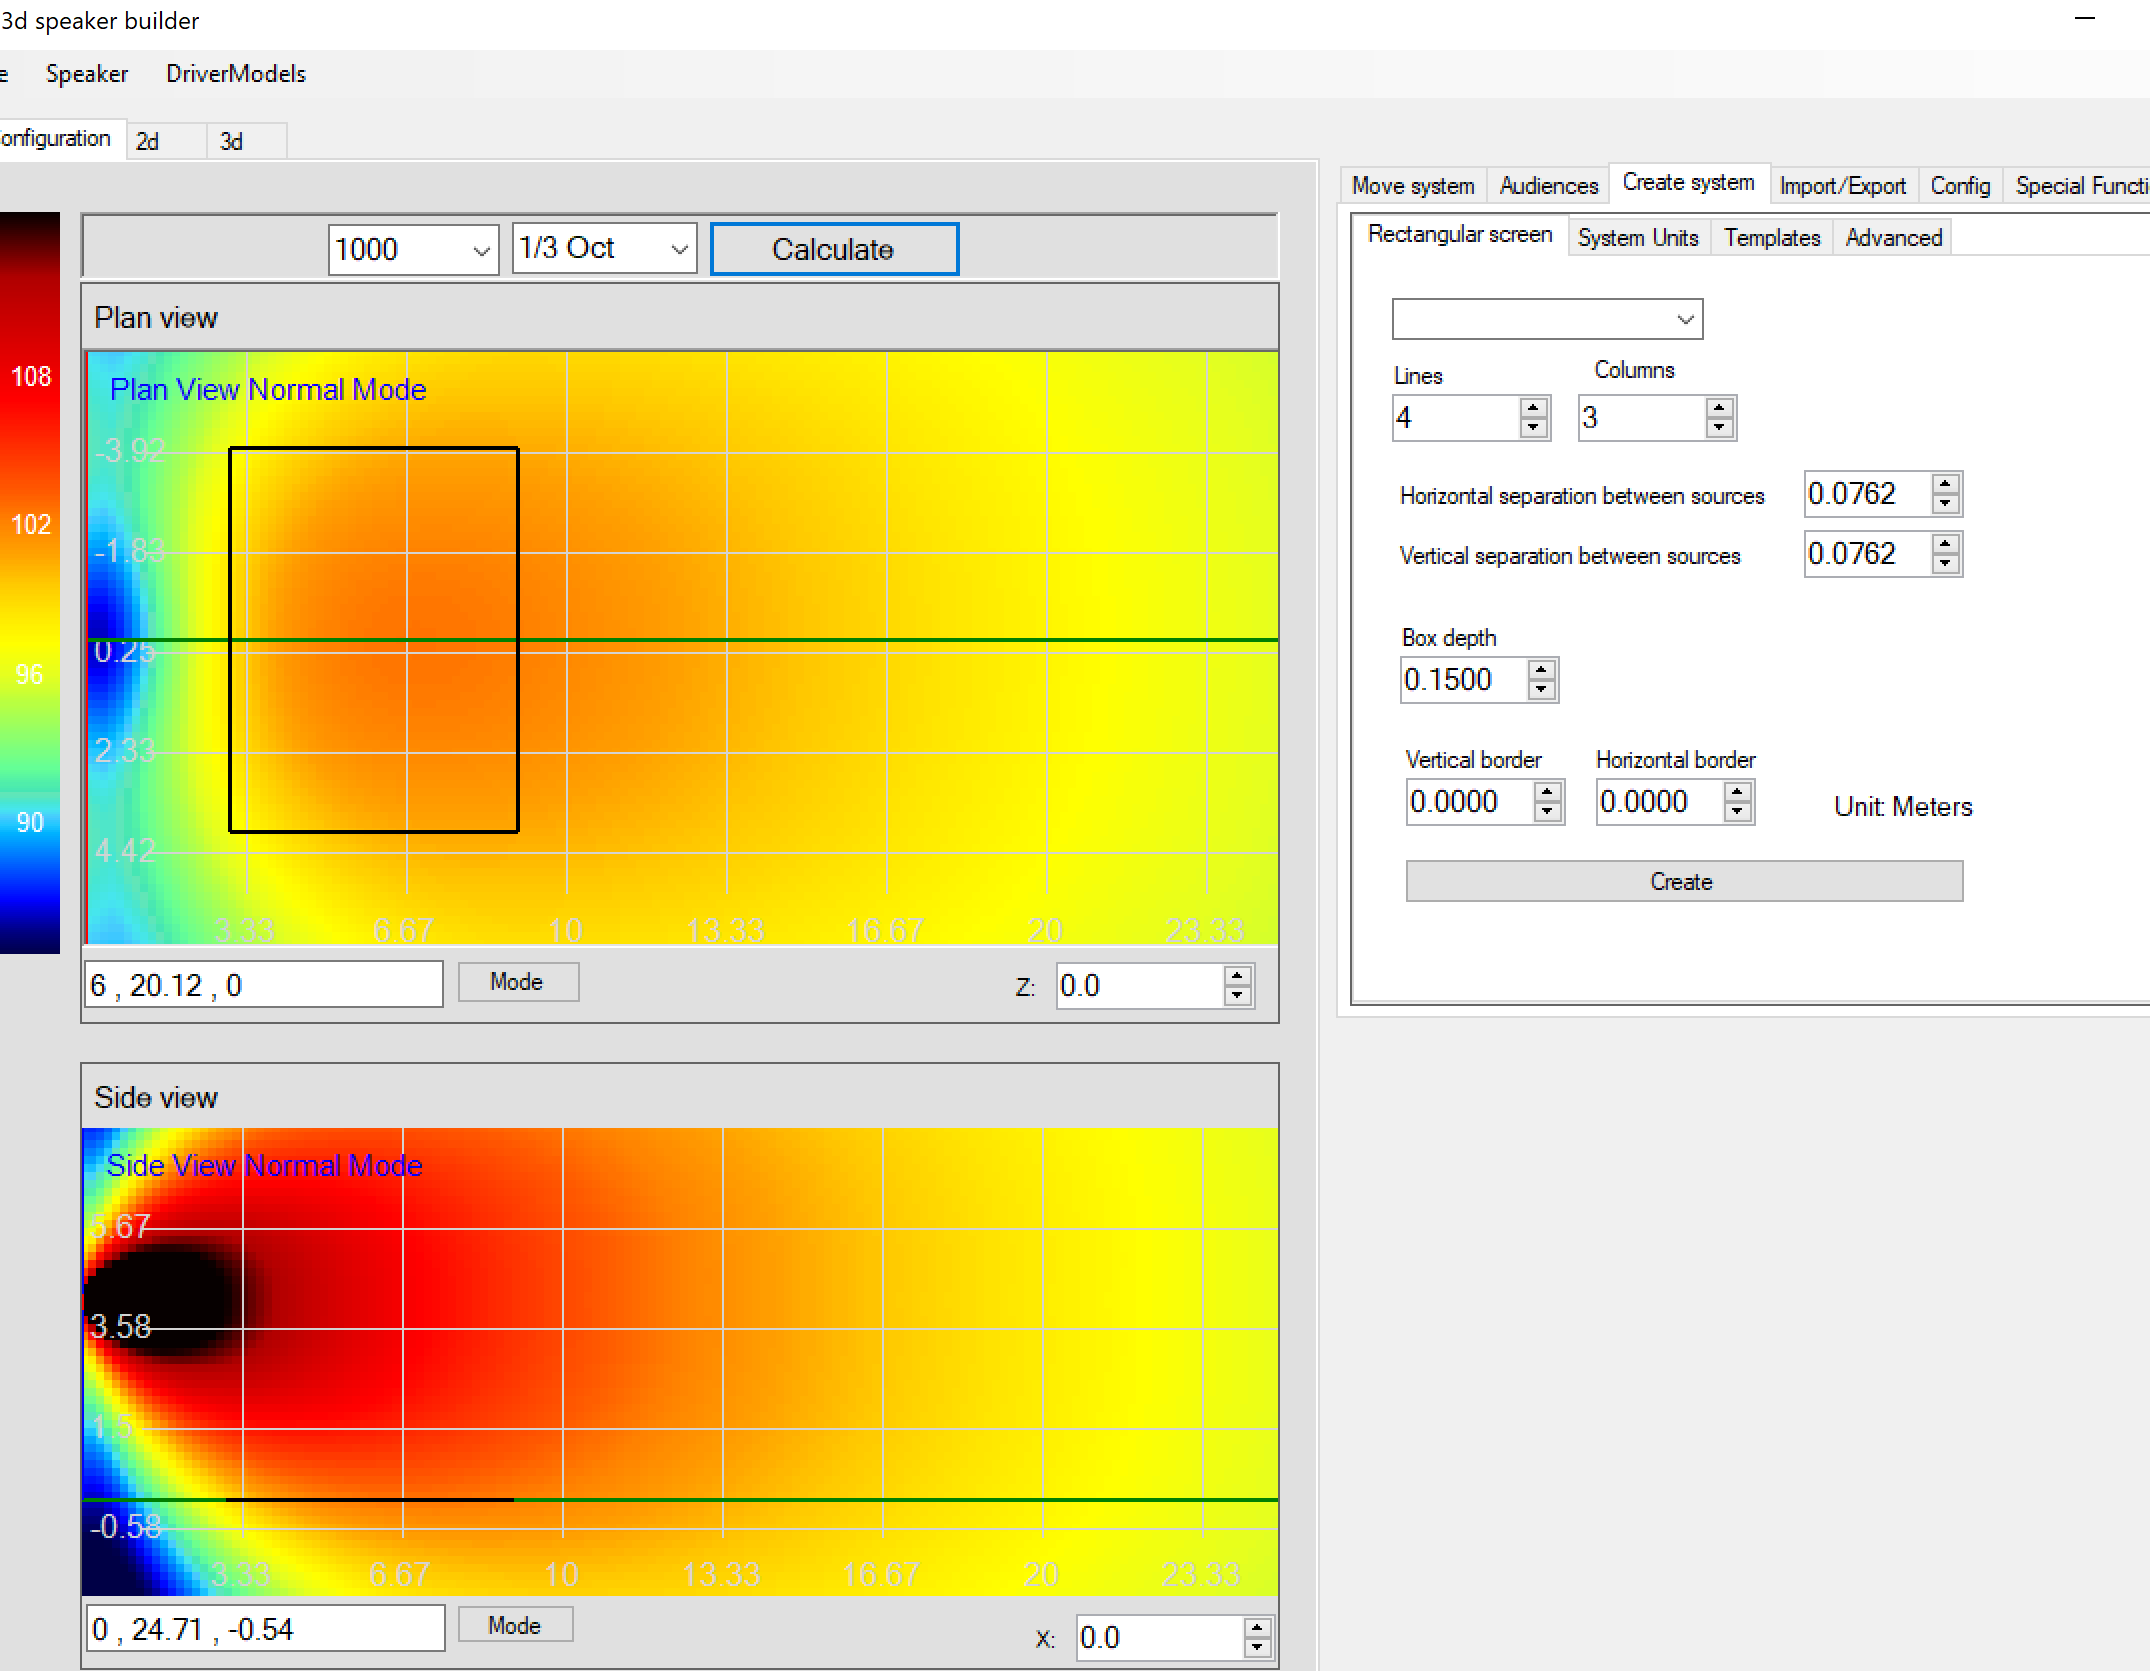Increase the plan view z value
Screen dimensions: 2150x1671
(1238, 976)
